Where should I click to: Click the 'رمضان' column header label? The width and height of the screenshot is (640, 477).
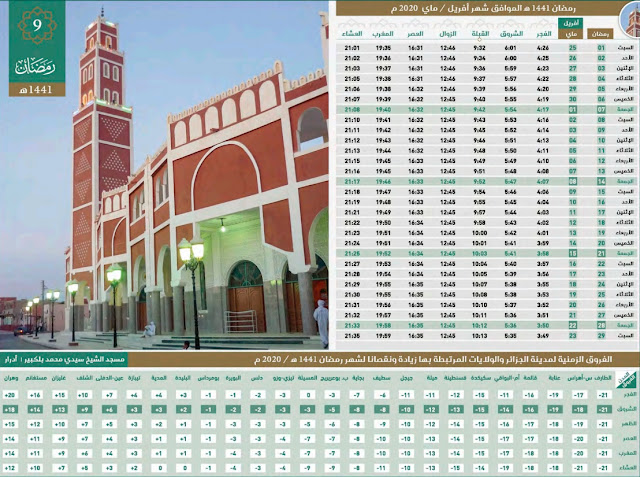click(x=600, y=34)
